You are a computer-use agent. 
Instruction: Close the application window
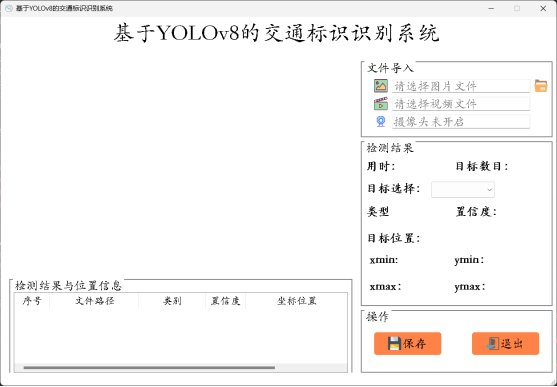pyautogui.click(x=543, y=8)
